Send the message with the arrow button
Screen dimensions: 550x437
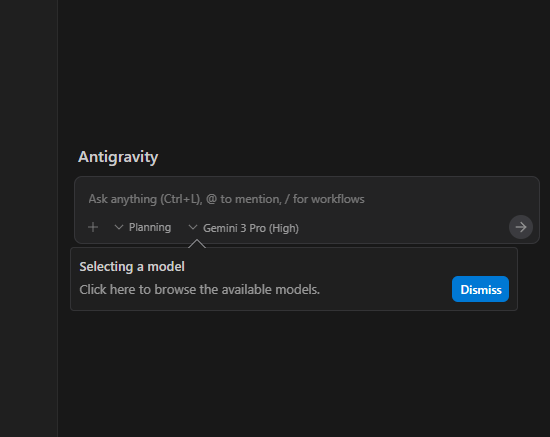(x=521, y=227)
